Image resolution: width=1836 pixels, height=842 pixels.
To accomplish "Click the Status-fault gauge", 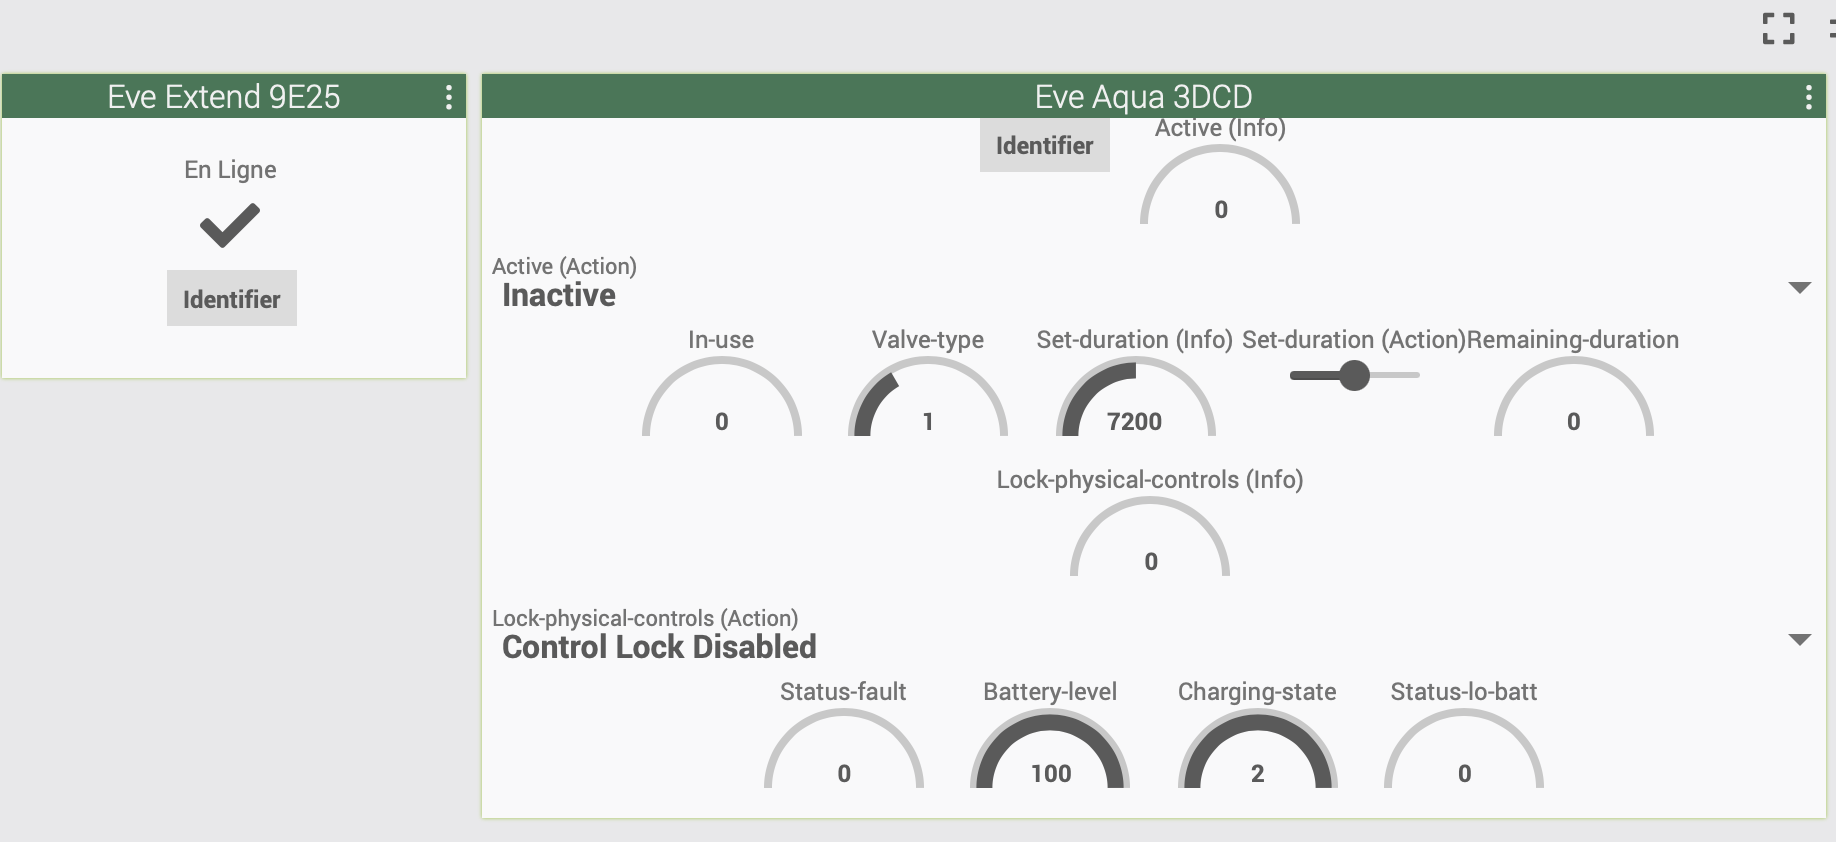I will (x=843, y=749).
